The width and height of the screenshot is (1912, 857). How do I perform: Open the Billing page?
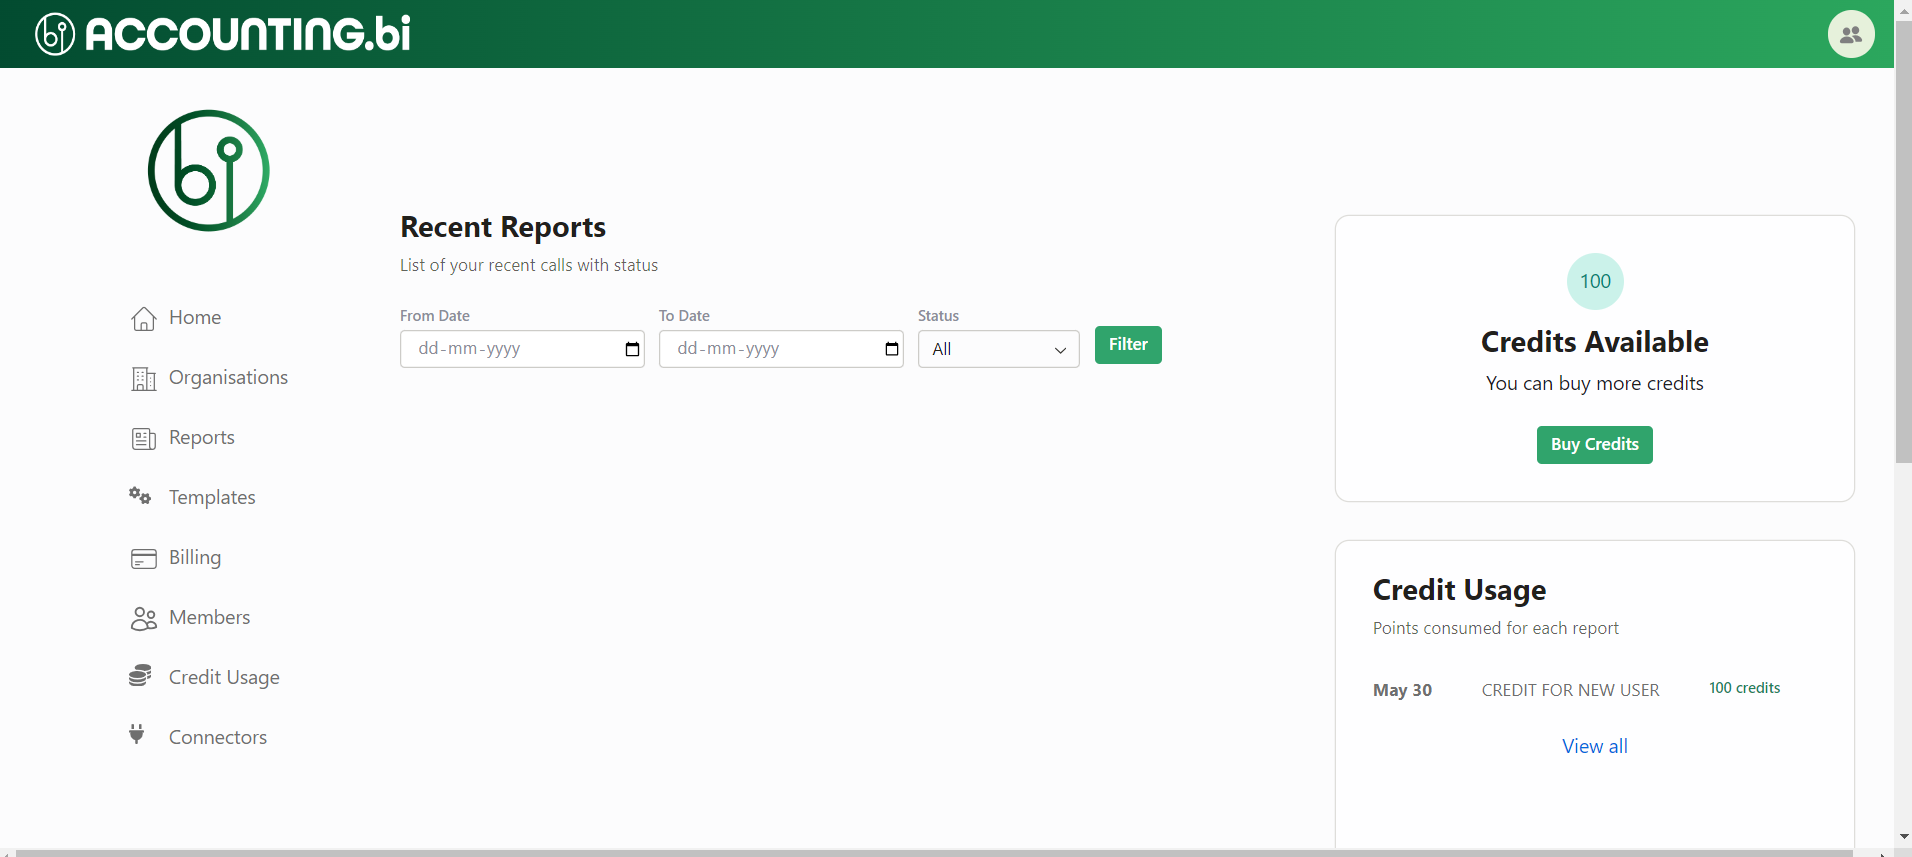(195, 557)
